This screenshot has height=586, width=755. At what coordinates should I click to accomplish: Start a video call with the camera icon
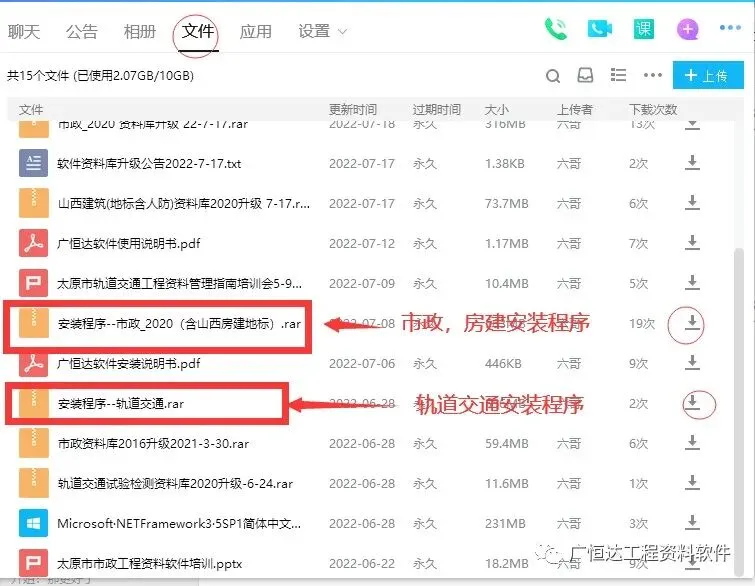click(x=599, y=29)
